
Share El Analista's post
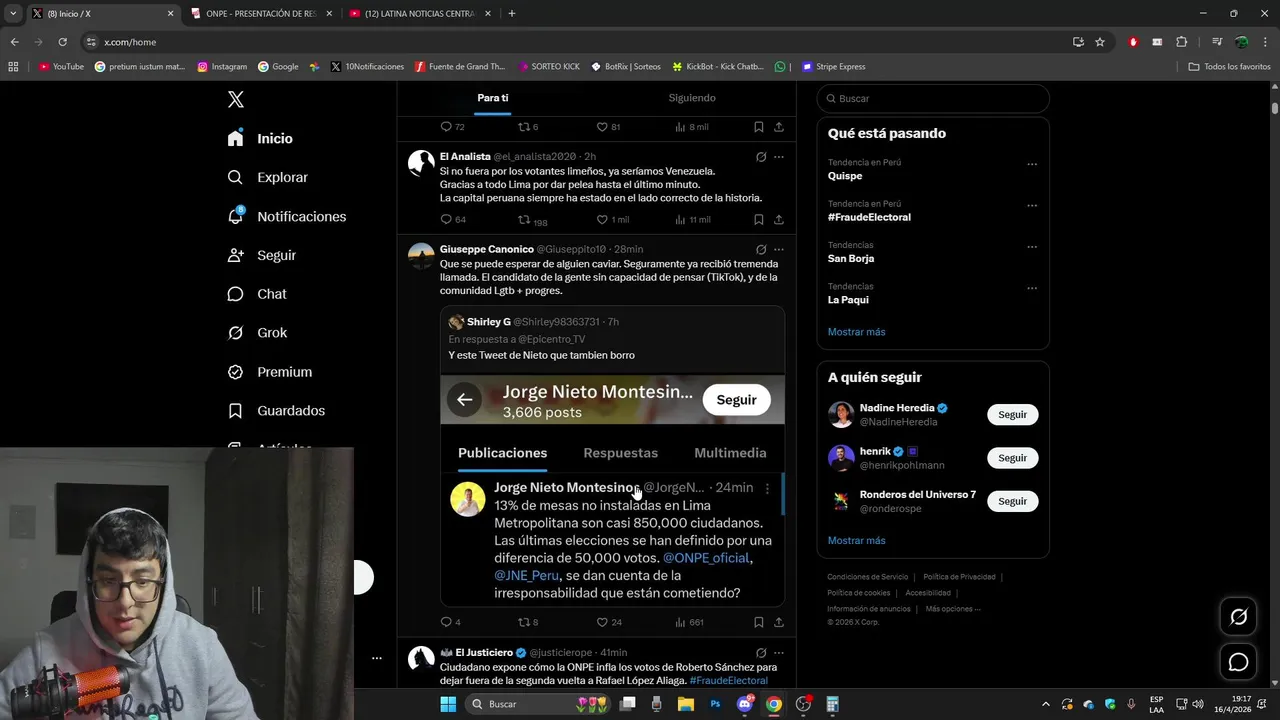pos(779,219)
